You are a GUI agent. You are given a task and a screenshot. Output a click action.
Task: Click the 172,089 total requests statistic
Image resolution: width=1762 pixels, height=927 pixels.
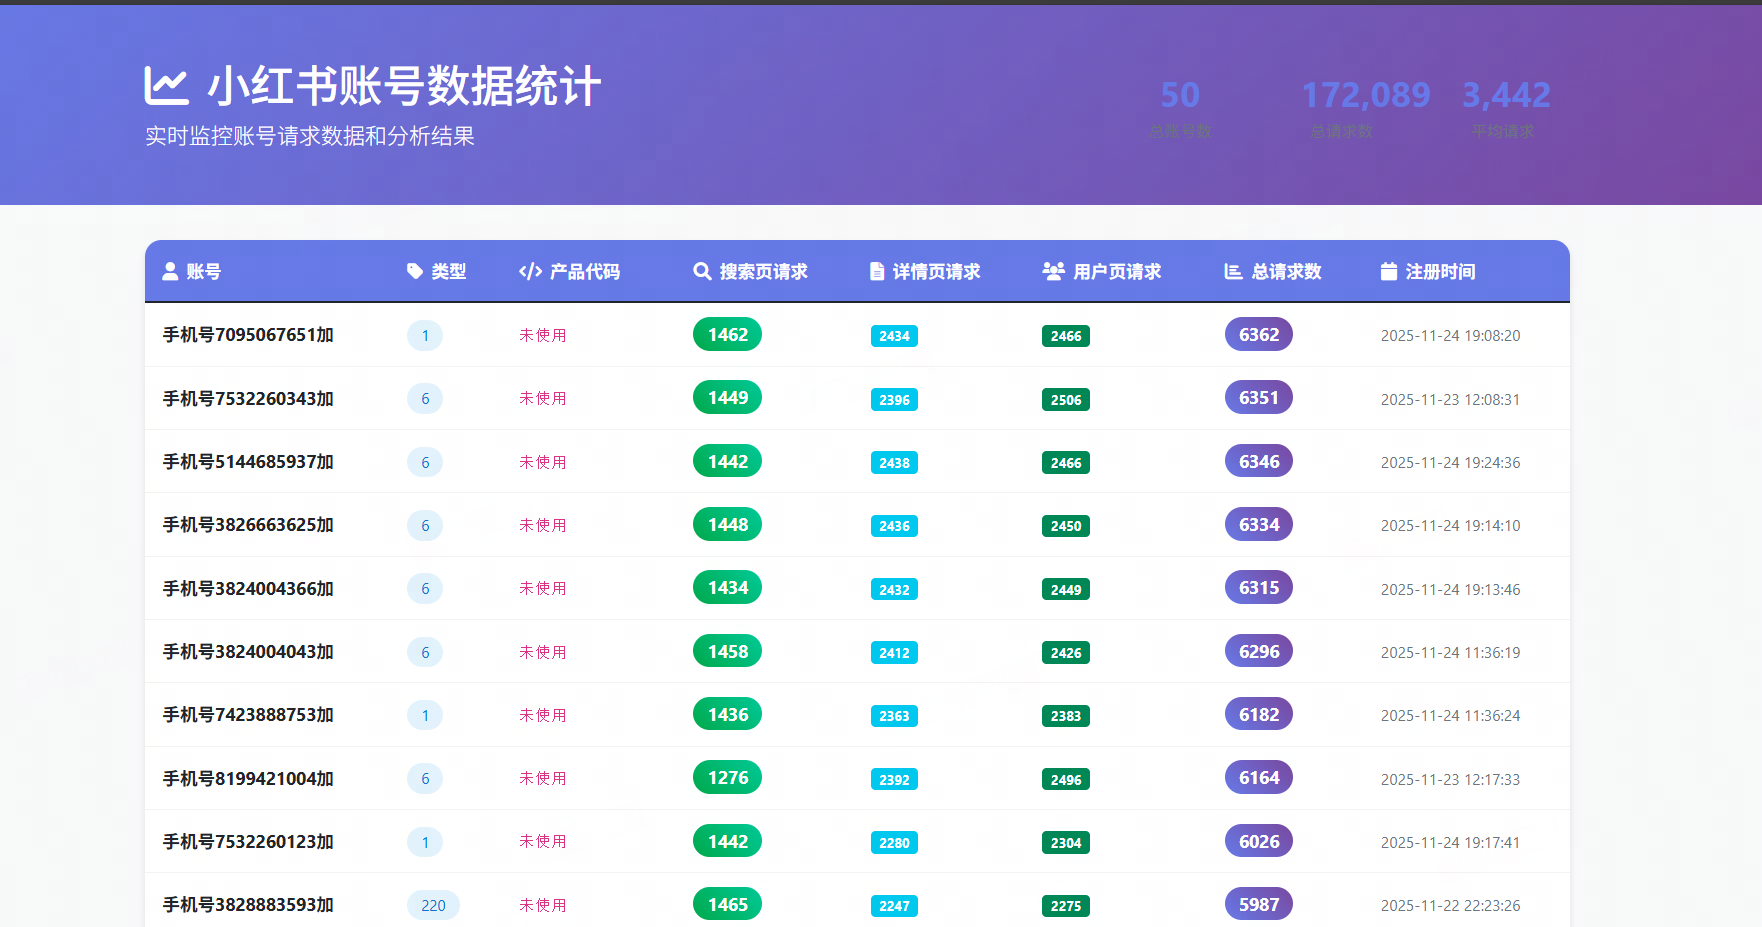tap(1365, 95)
